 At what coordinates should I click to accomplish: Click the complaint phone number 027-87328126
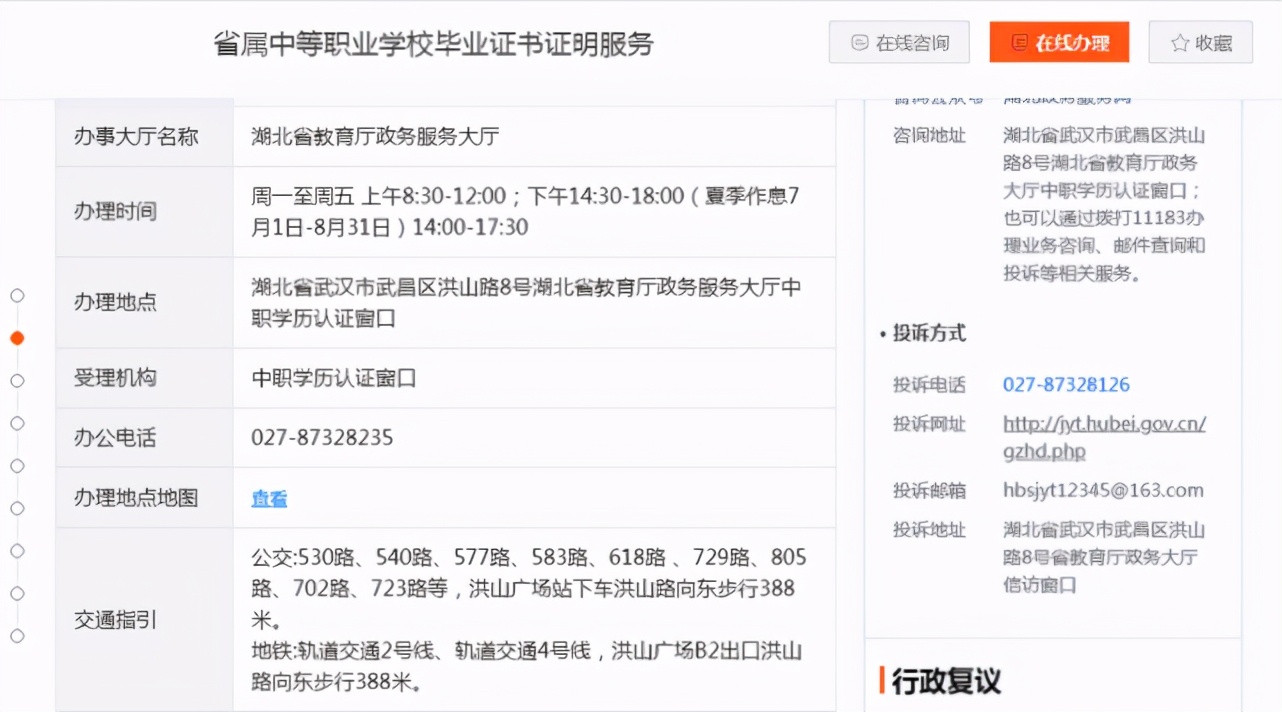coord(1066,384)
